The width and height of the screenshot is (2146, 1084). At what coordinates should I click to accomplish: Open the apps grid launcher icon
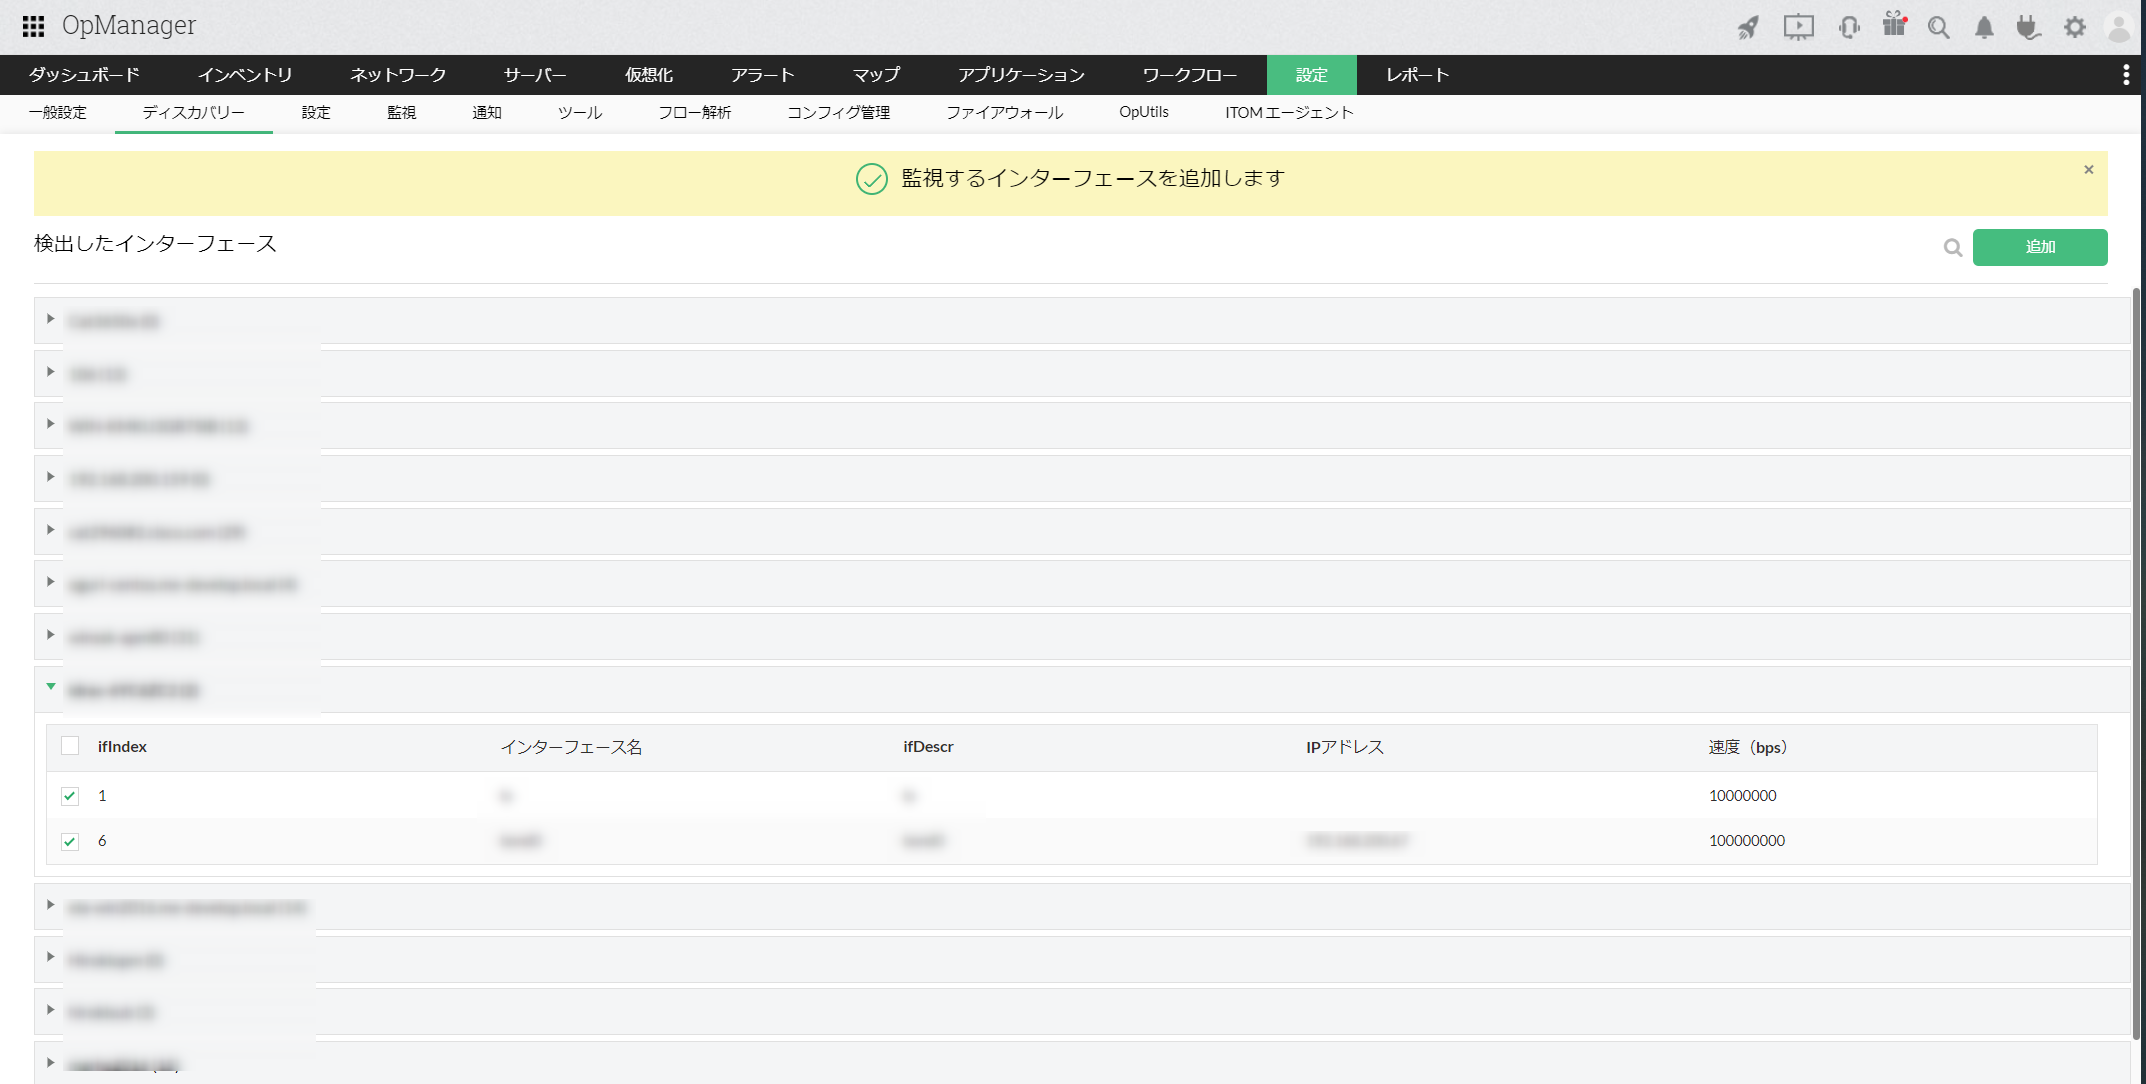33,26
